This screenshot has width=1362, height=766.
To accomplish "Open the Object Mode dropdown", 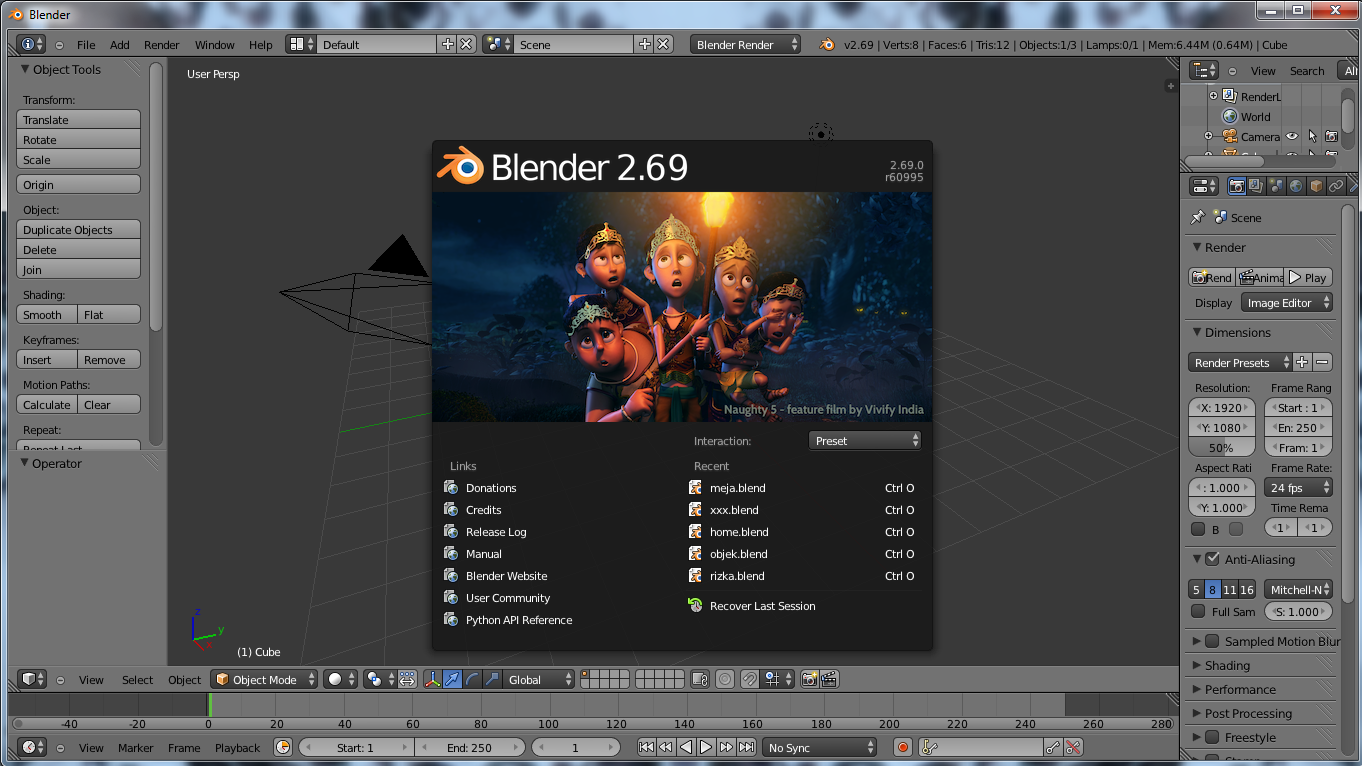I will [264, 679].
